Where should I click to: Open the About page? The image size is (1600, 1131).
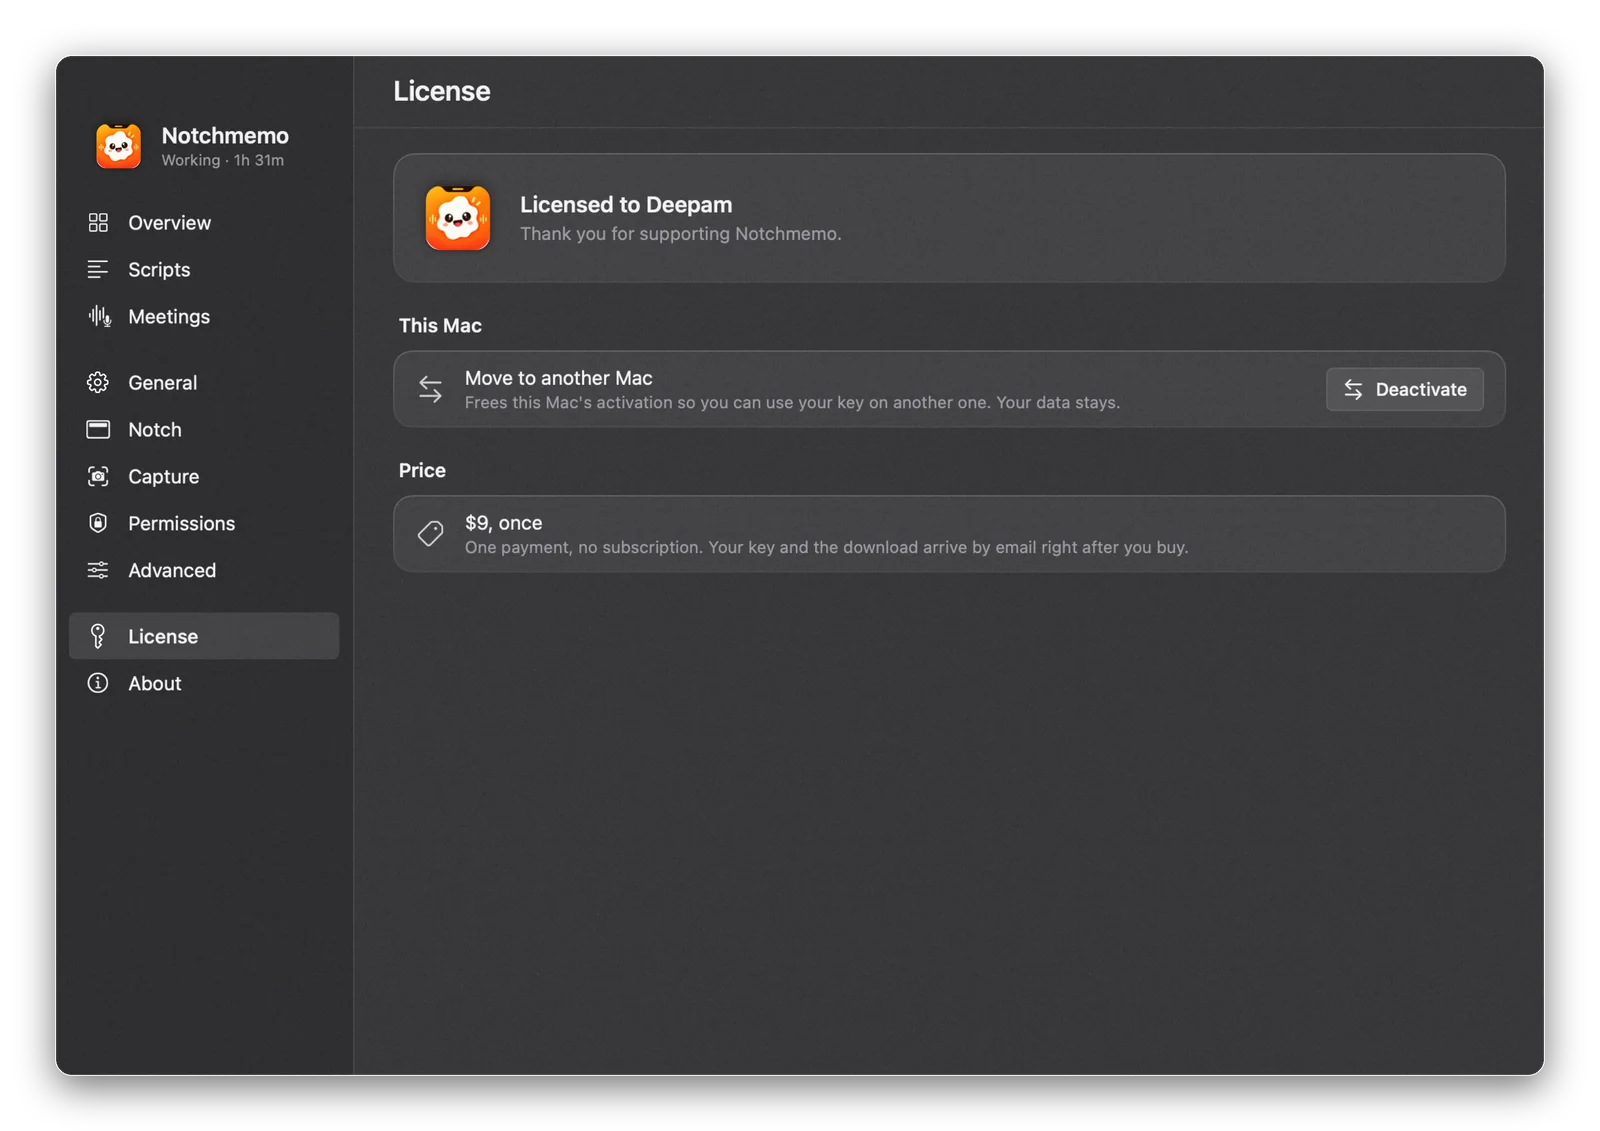click(204, 683)
